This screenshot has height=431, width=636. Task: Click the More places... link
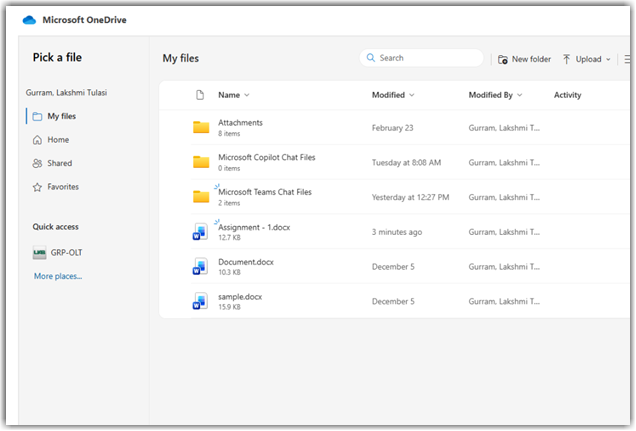tap(58, 276)
